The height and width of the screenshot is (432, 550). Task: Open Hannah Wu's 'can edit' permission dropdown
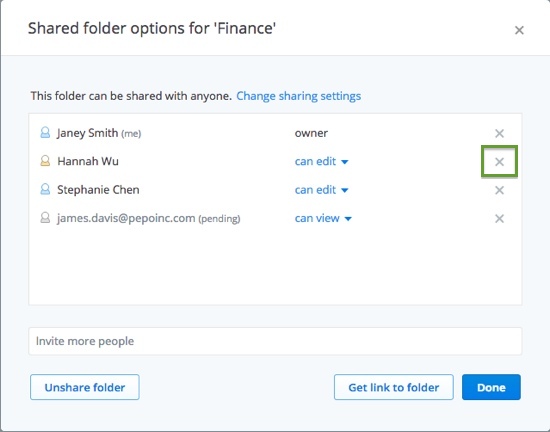(321, 161)
